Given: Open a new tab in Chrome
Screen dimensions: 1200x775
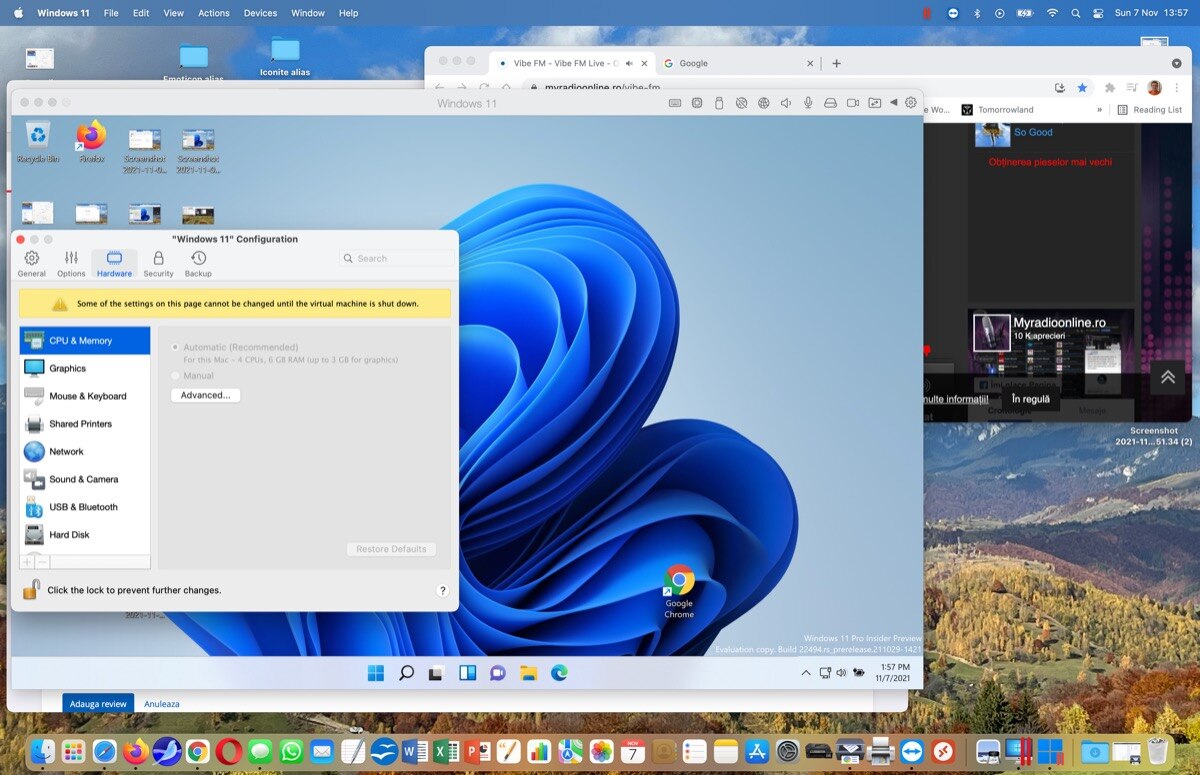Looking at the screenshot, I should tap(837, 63).
